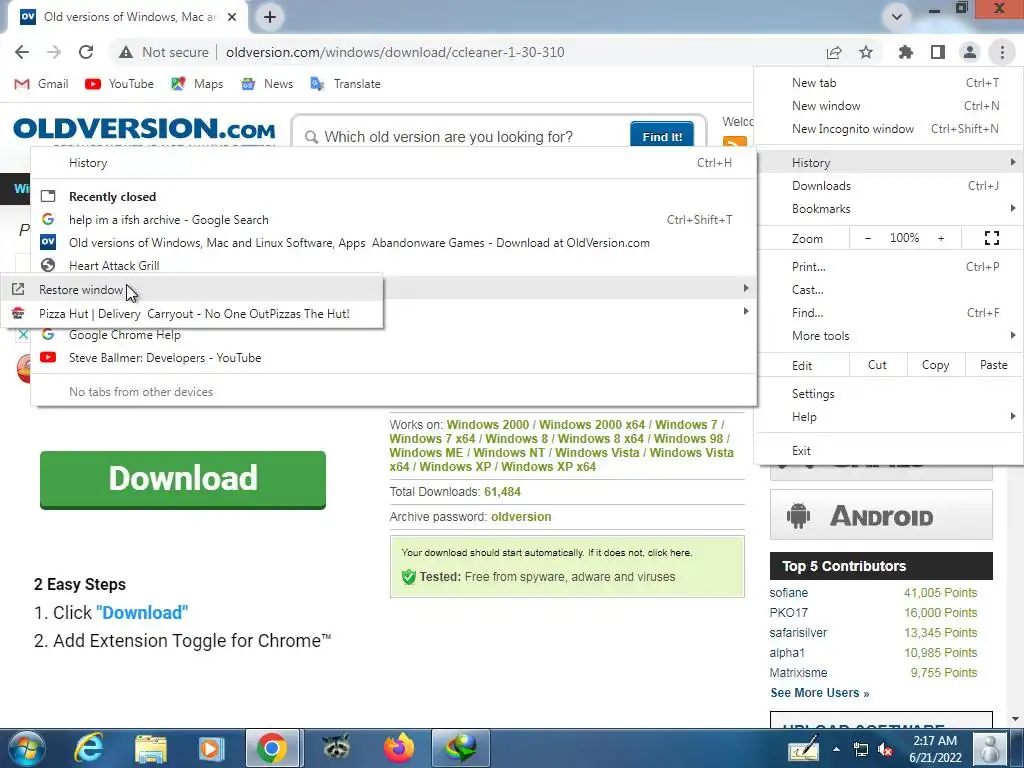Open Firefox from the taskbar
The width and height of the screenshot is (1024, 768).
399,748
